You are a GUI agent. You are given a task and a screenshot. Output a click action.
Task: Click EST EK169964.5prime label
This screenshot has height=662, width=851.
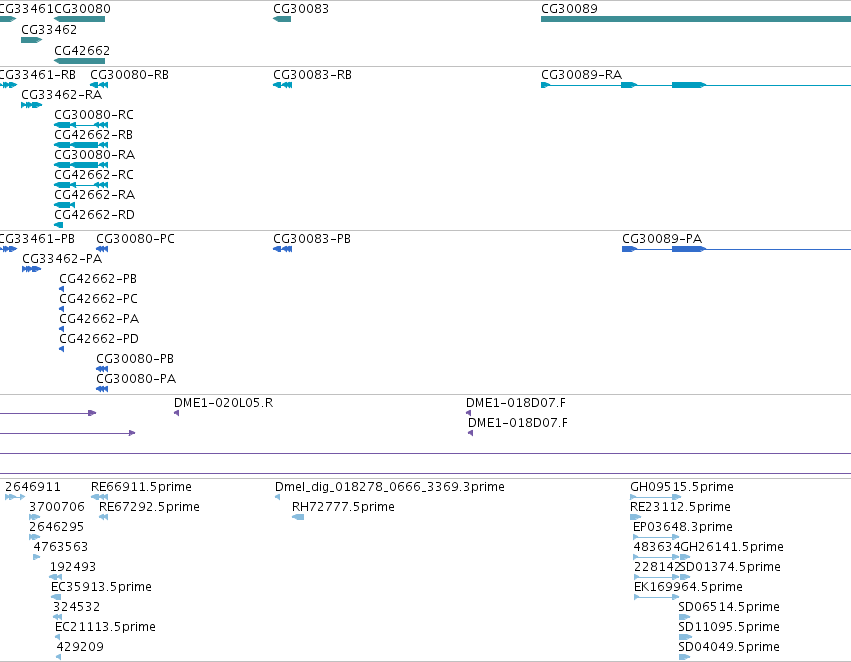[x=688, y=587]
